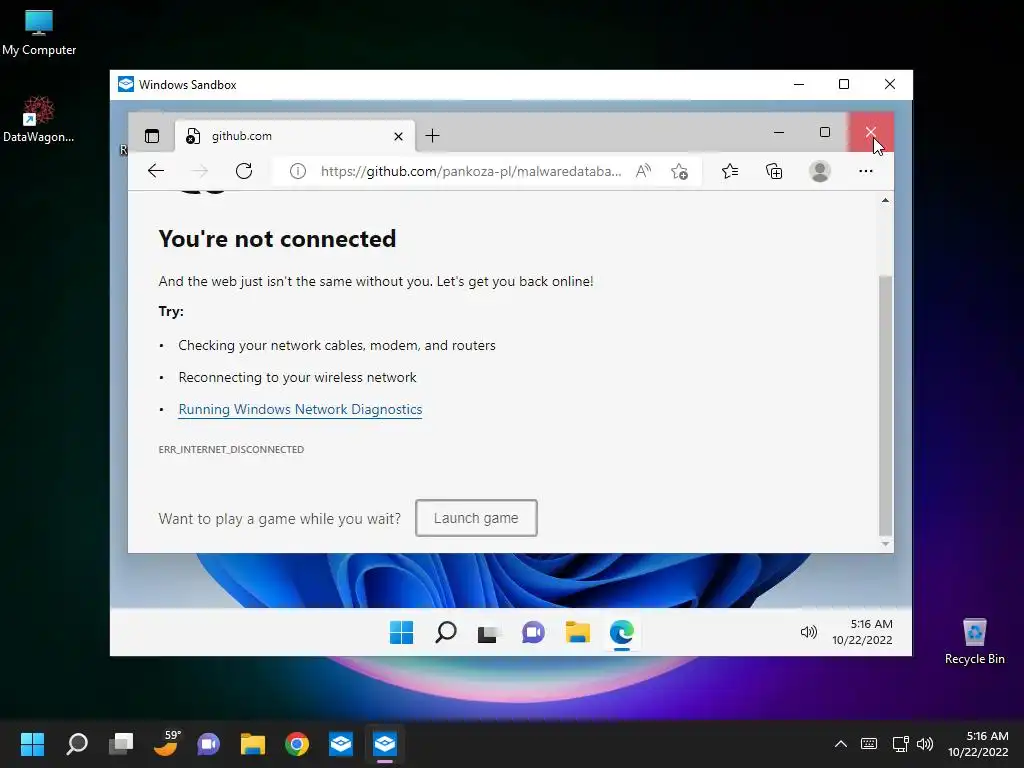Open the sandbox Chat icon
Image resolution: width=1024 pixels, height=768 pixels.
(534, 632)
